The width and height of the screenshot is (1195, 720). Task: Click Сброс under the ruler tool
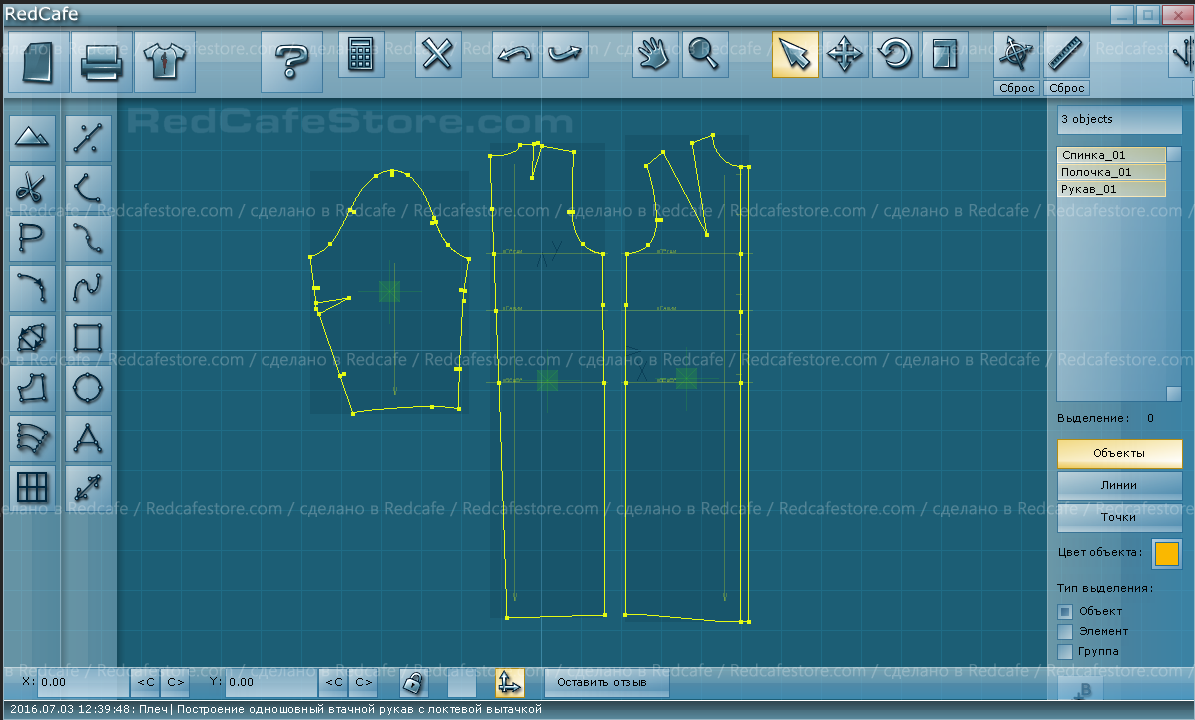[1066, 88]
